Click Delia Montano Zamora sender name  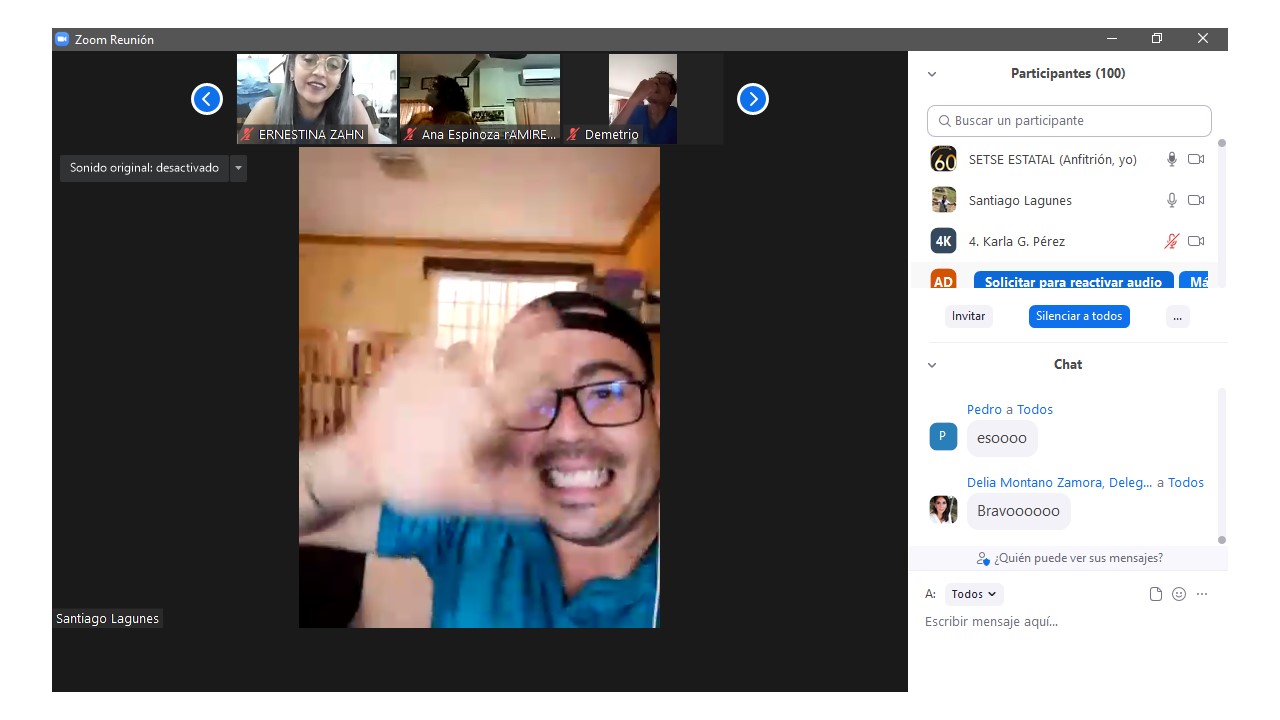point(1059,482)
